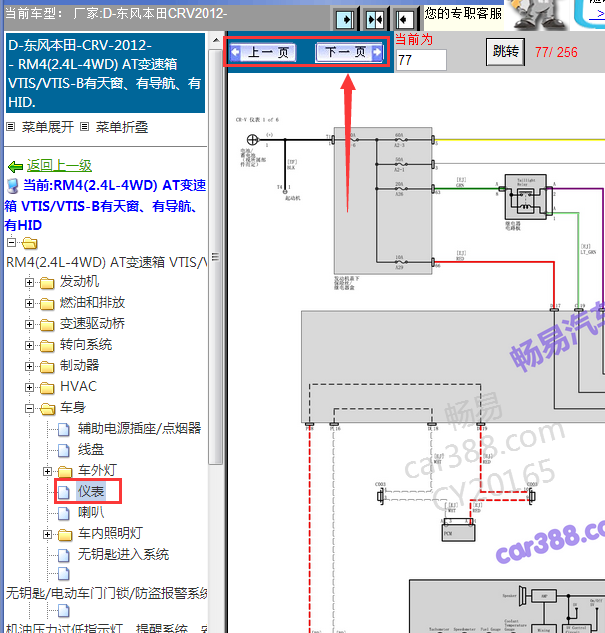The width and height of the screenshot is (605, 633).
Task: Click the green back arrow icon
Action: point(15,166)
